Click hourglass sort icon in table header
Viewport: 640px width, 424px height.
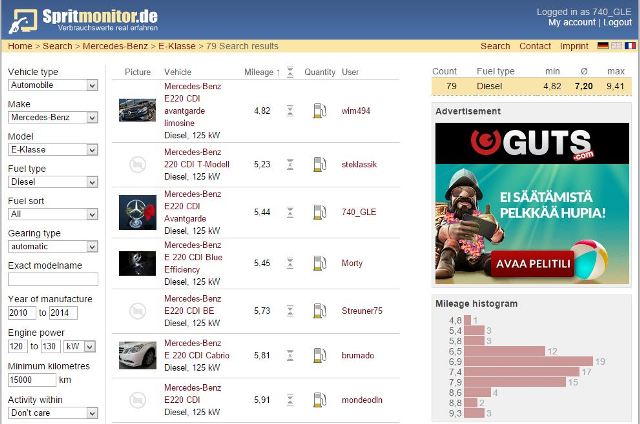click(290, 72)
